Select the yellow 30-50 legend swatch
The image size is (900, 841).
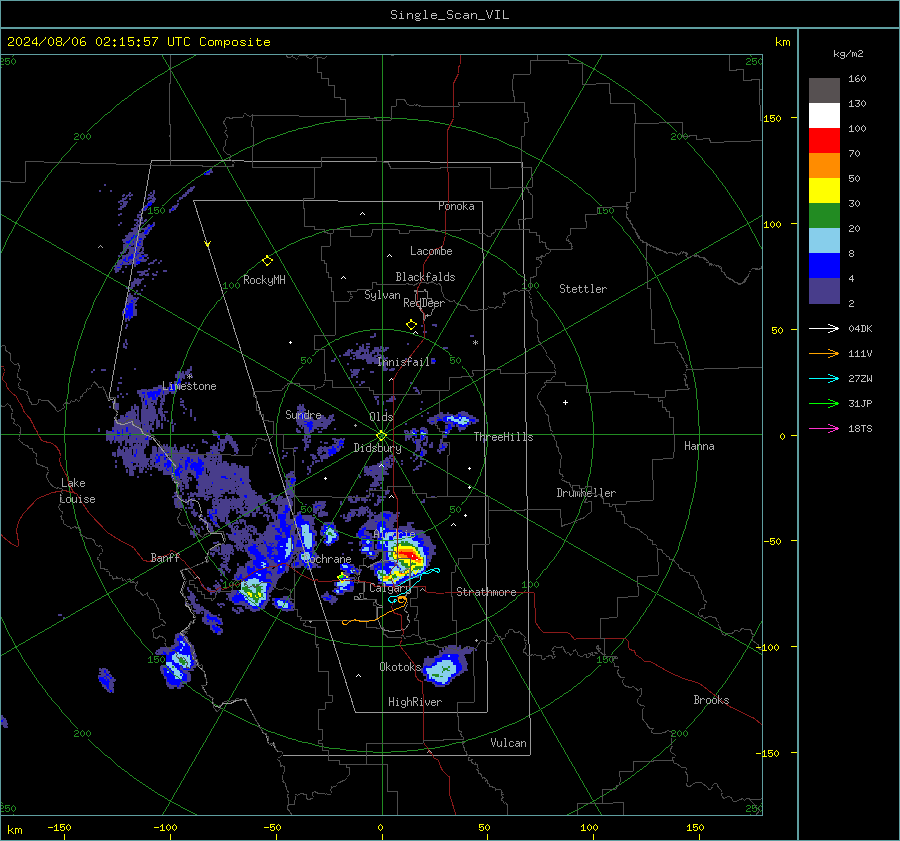click(x=824, y=191)
